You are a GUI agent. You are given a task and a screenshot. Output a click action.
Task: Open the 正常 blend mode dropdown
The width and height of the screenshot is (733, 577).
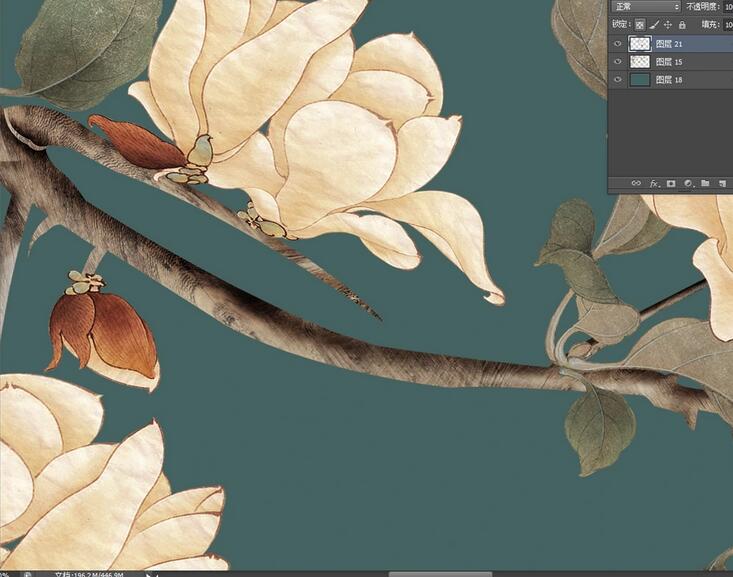644,7
